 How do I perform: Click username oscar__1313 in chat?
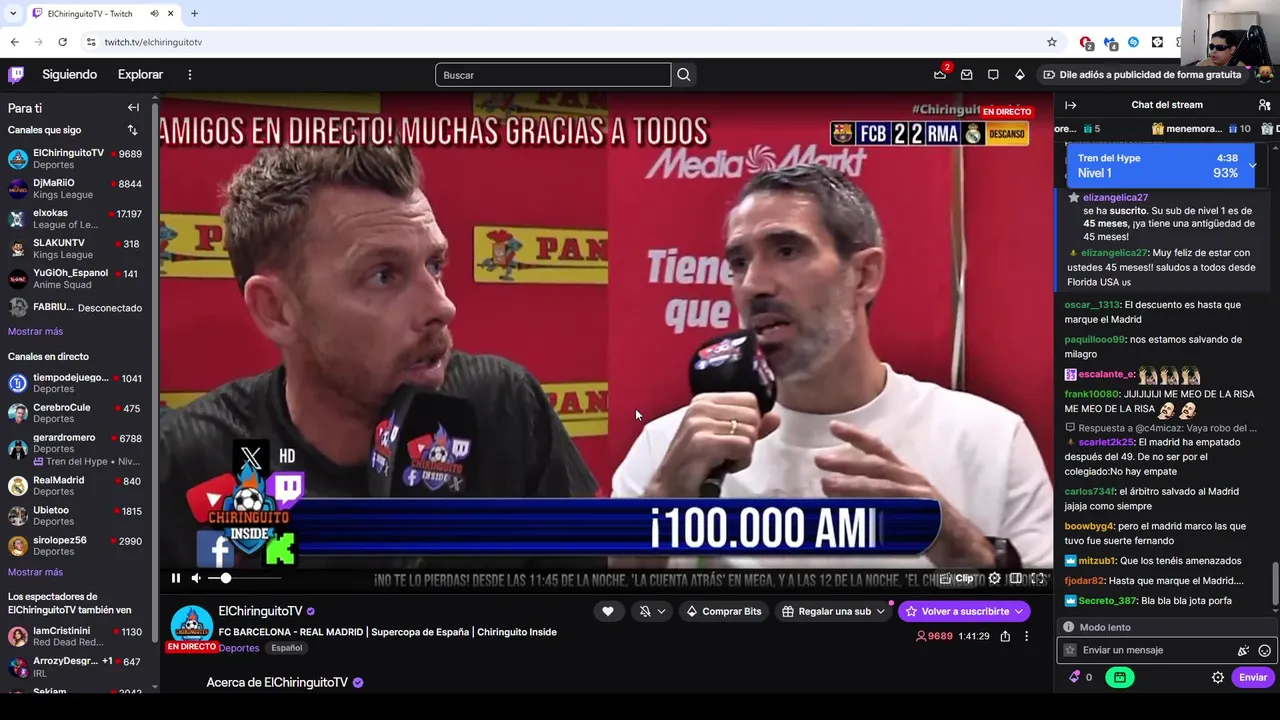click(x=1092, y=305)
